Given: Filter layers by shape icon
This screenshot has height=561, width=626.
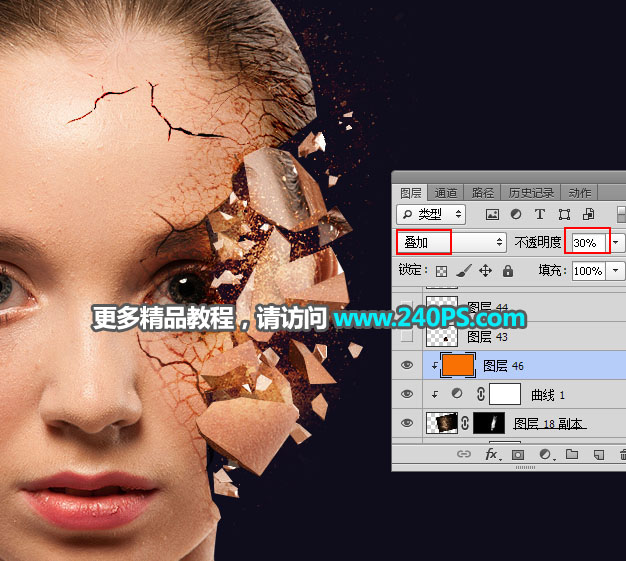Looking at the screenshot, I should pos(564,214).
